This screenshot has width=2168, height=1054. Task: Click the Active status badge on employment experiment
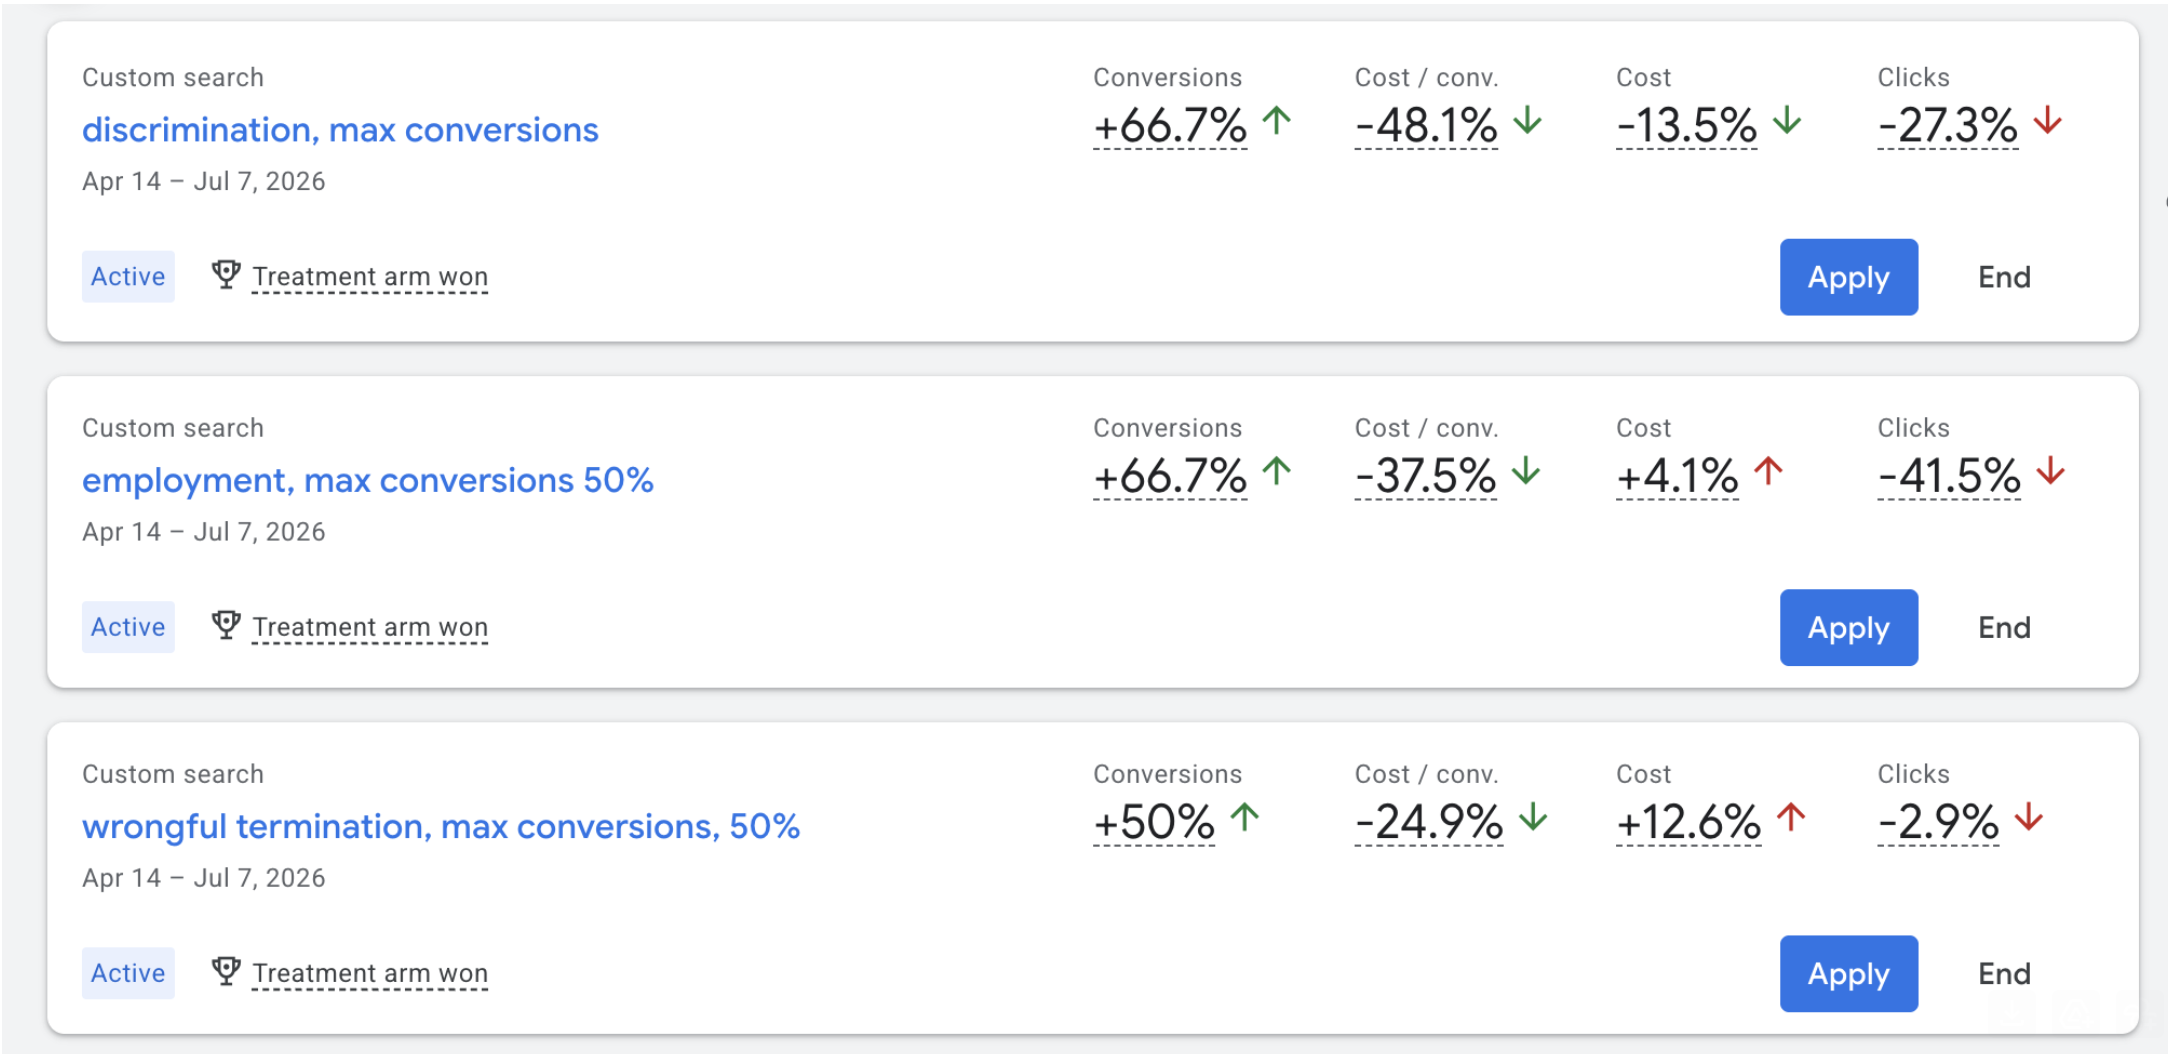pyautogui.click(x=127, y=626)
